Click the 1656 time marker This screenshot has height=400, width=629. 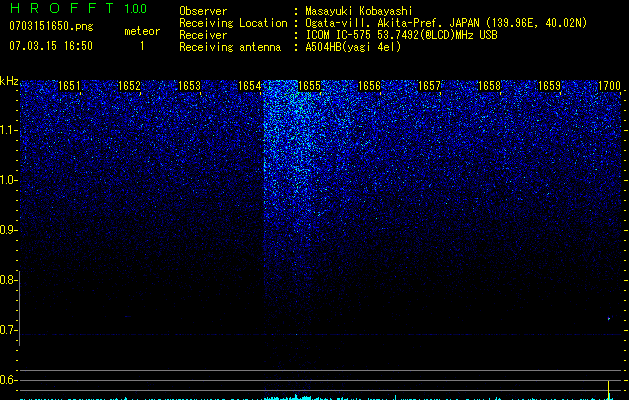tap(369, 86)
